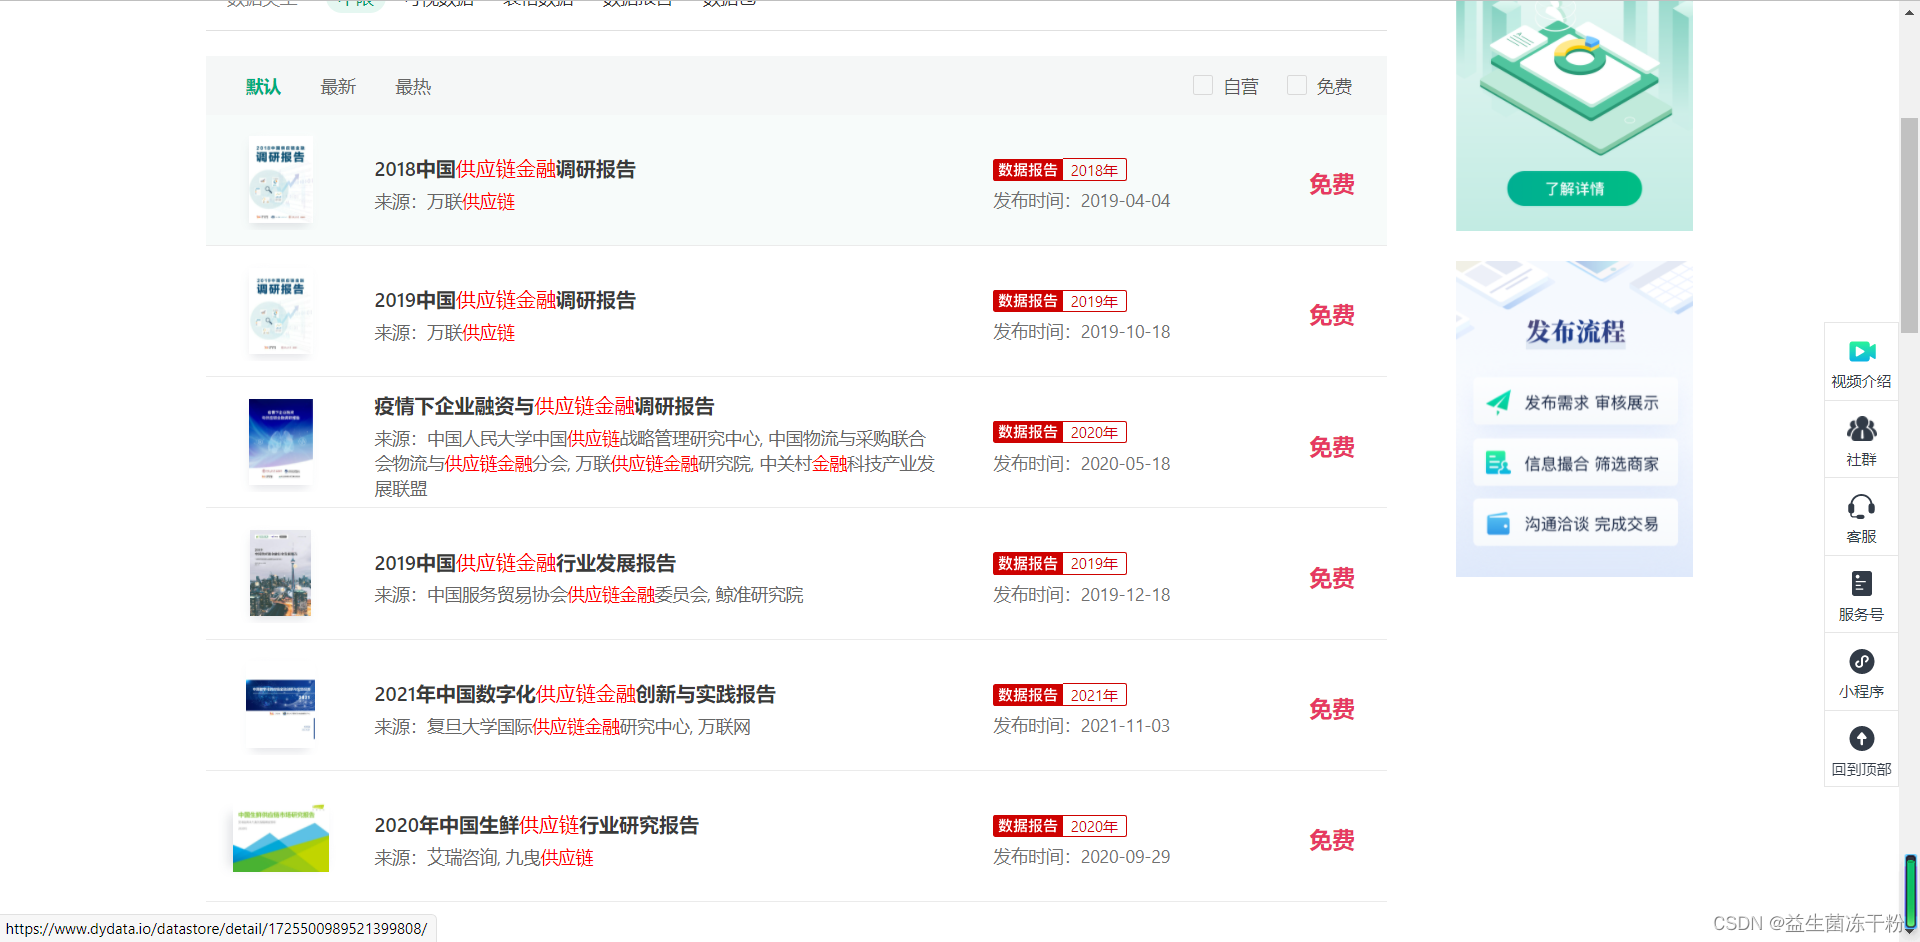Click the 发布流程 heading banner
The image size is (1920, 942).
click(x=1575, y=332)
